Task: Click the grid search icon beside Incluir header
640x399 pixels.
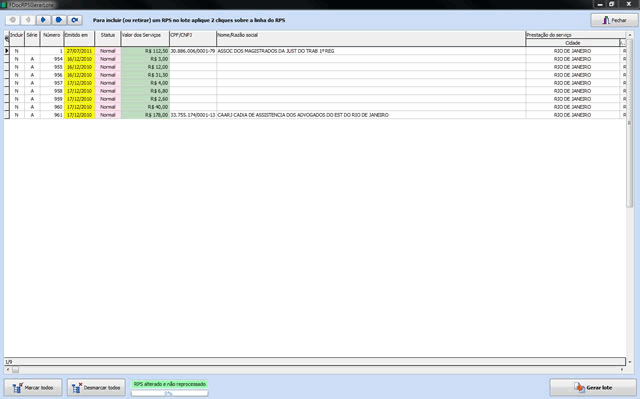Action: (x=7, y=39)
